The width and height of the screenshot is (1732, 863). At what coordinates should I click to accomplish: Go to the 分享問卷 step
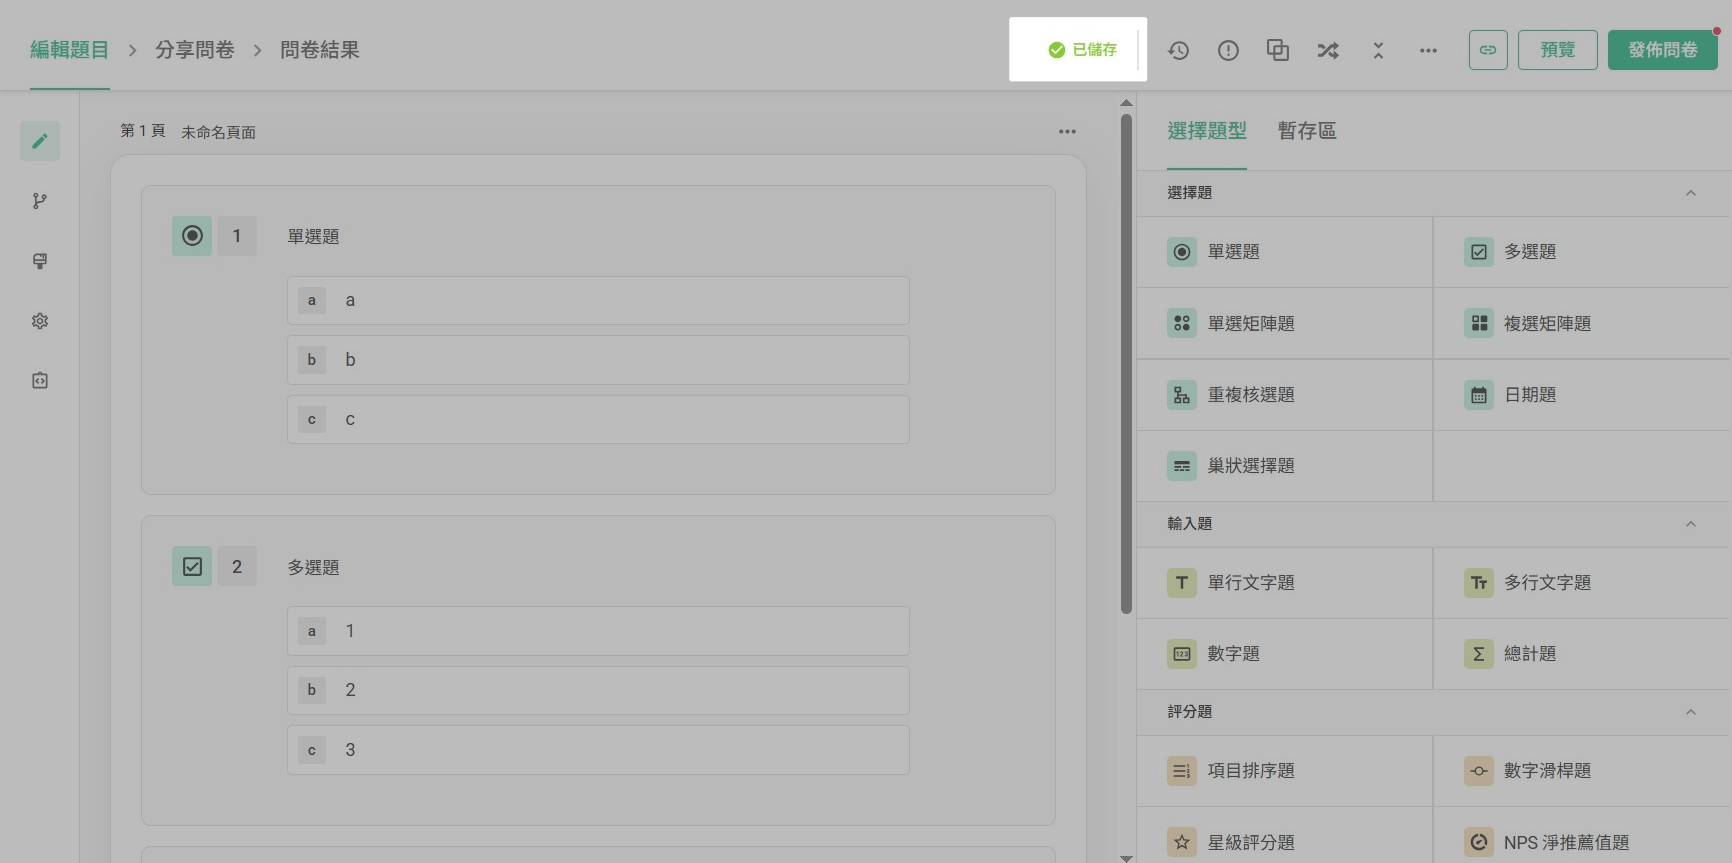coord(194,50)
